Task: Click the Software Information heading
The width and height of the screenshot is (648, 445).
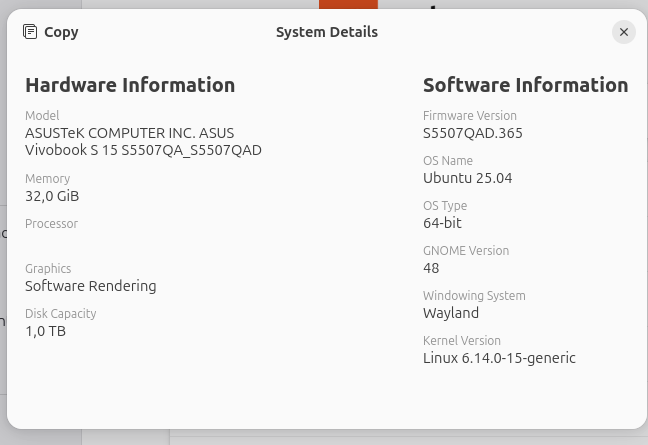Action: (525, 85)
